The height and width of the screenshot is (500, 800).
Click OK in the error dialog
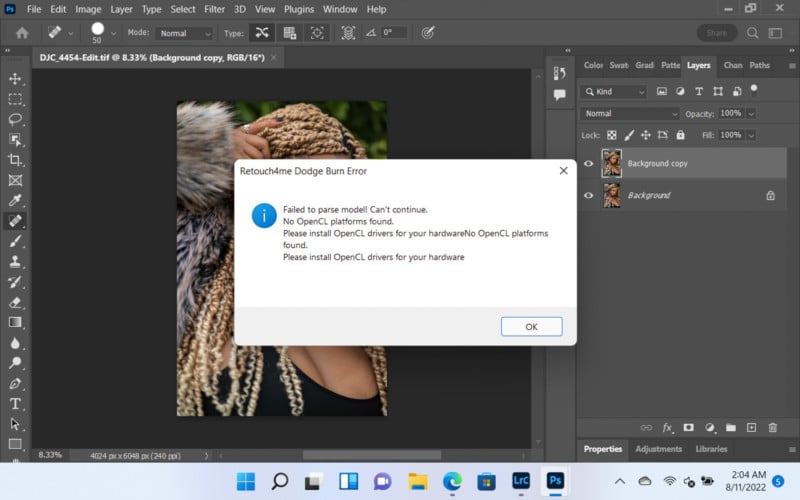531,327
